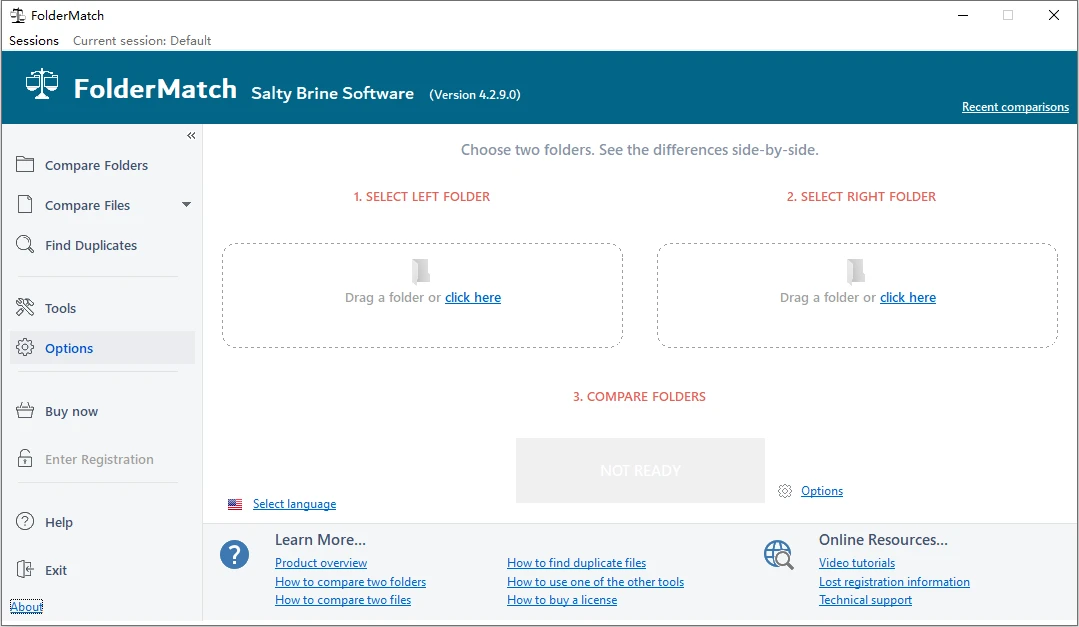Click the Compare Files document icon
Image resolution: width=1079 pixels, height=627 pixels.
click(25, 204)
